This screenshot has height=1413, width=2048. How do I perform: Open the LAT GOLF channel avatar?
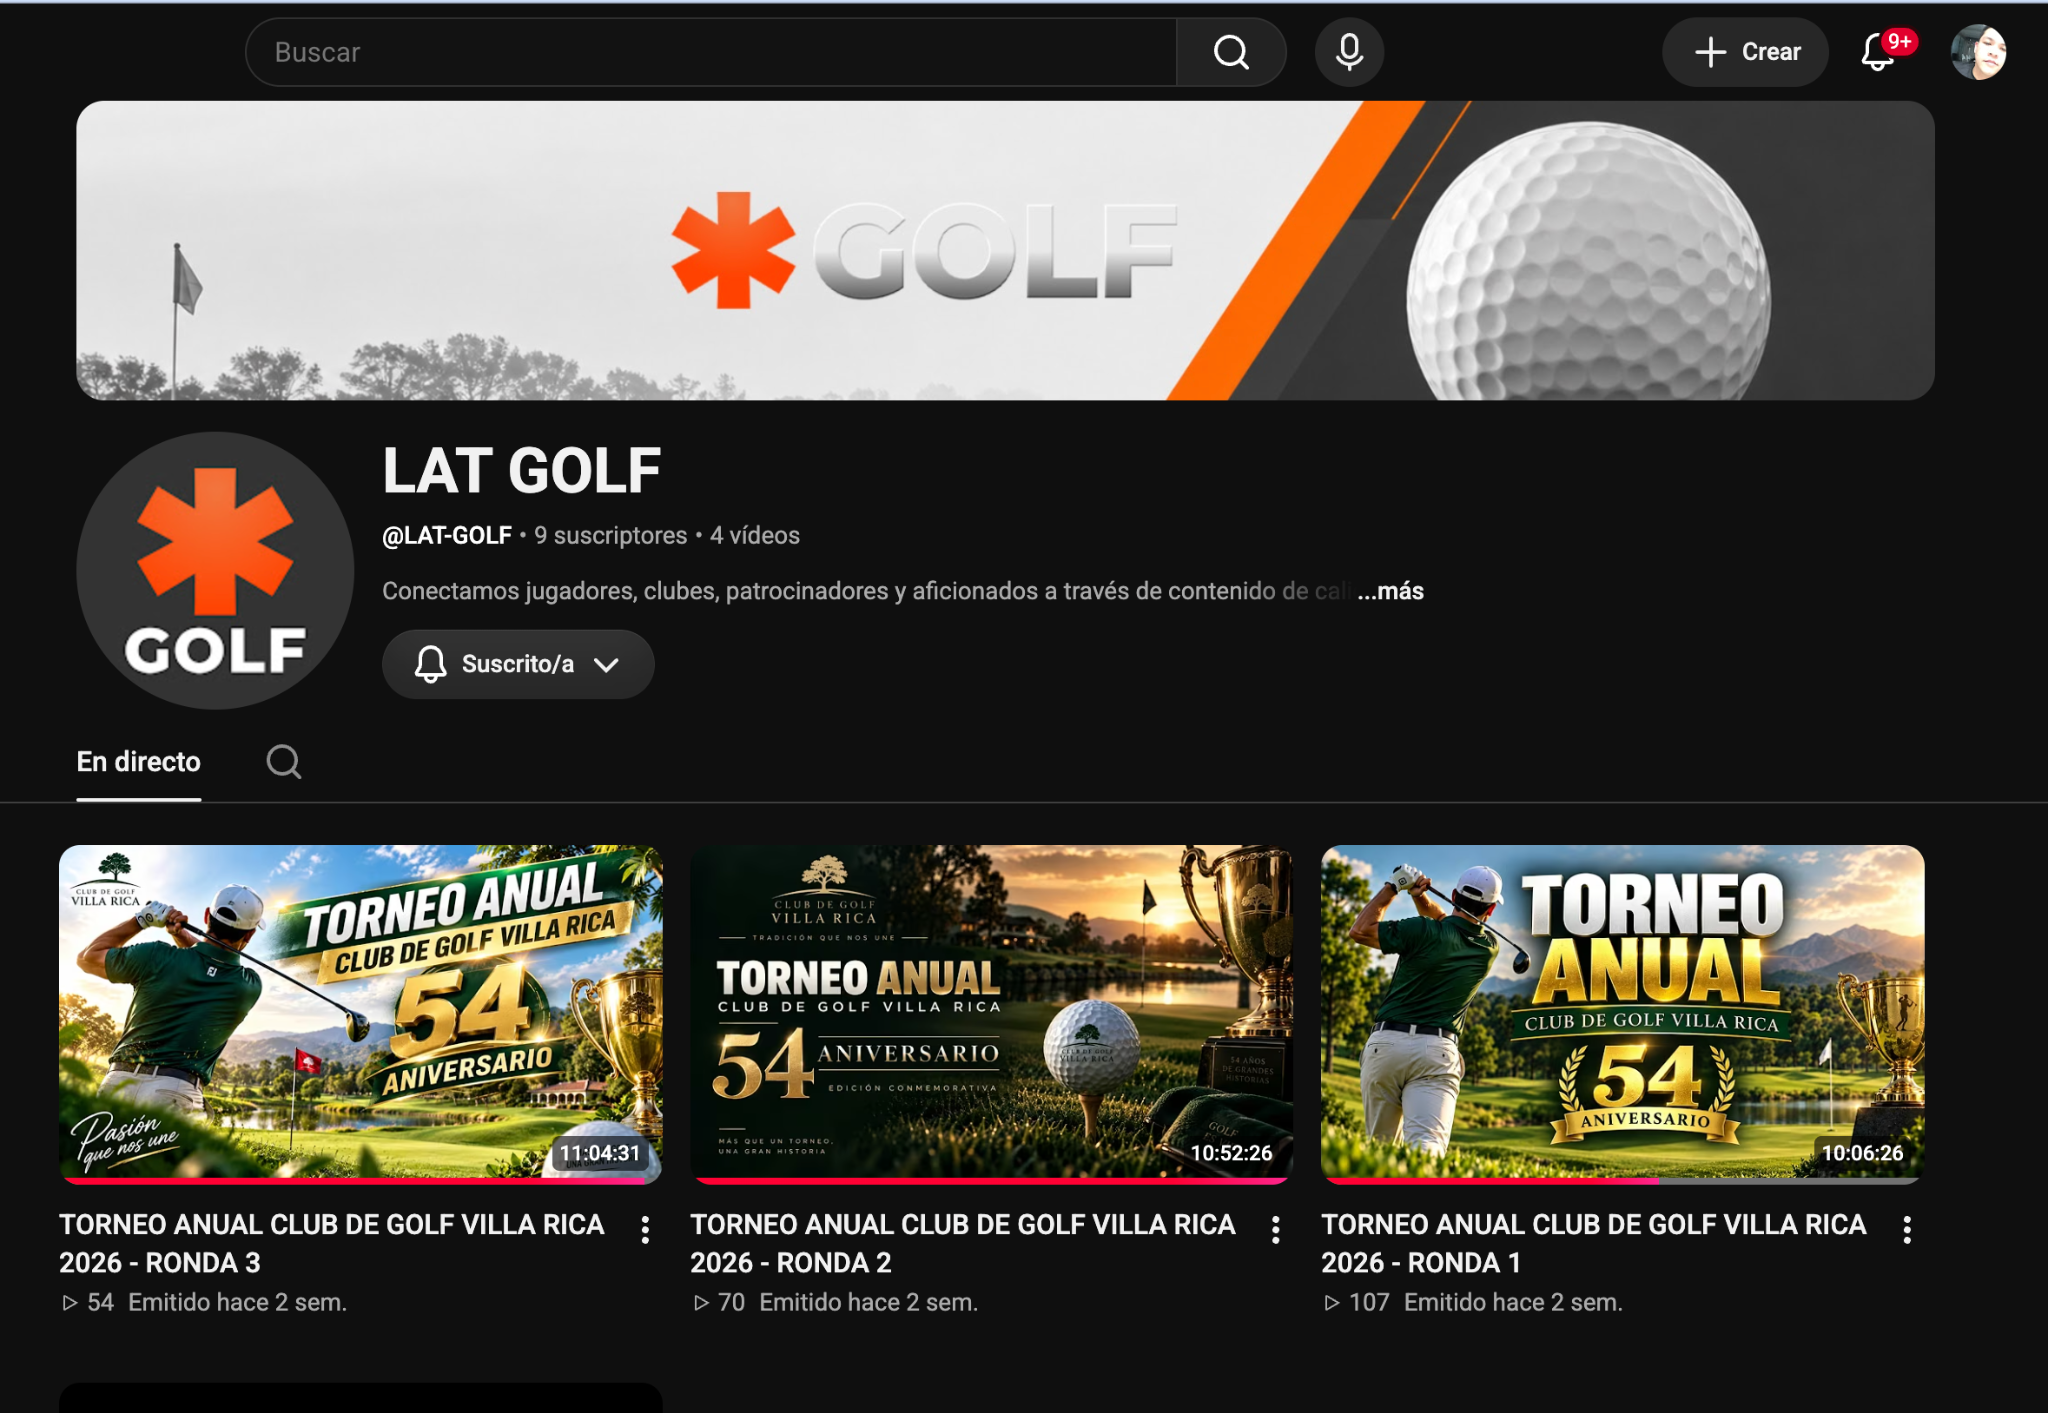point(215,571)
